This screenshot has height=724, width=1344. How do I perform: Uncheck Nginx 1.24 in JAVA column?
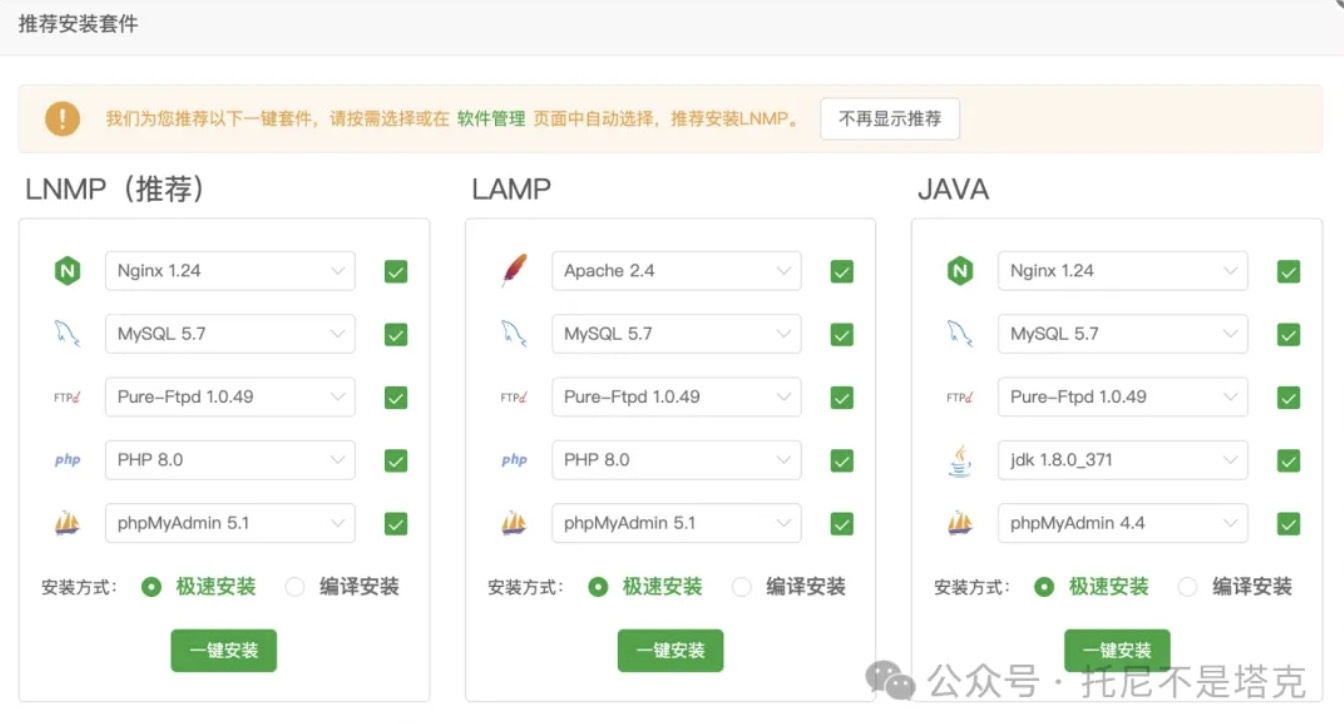click(x=1289, y=271)
